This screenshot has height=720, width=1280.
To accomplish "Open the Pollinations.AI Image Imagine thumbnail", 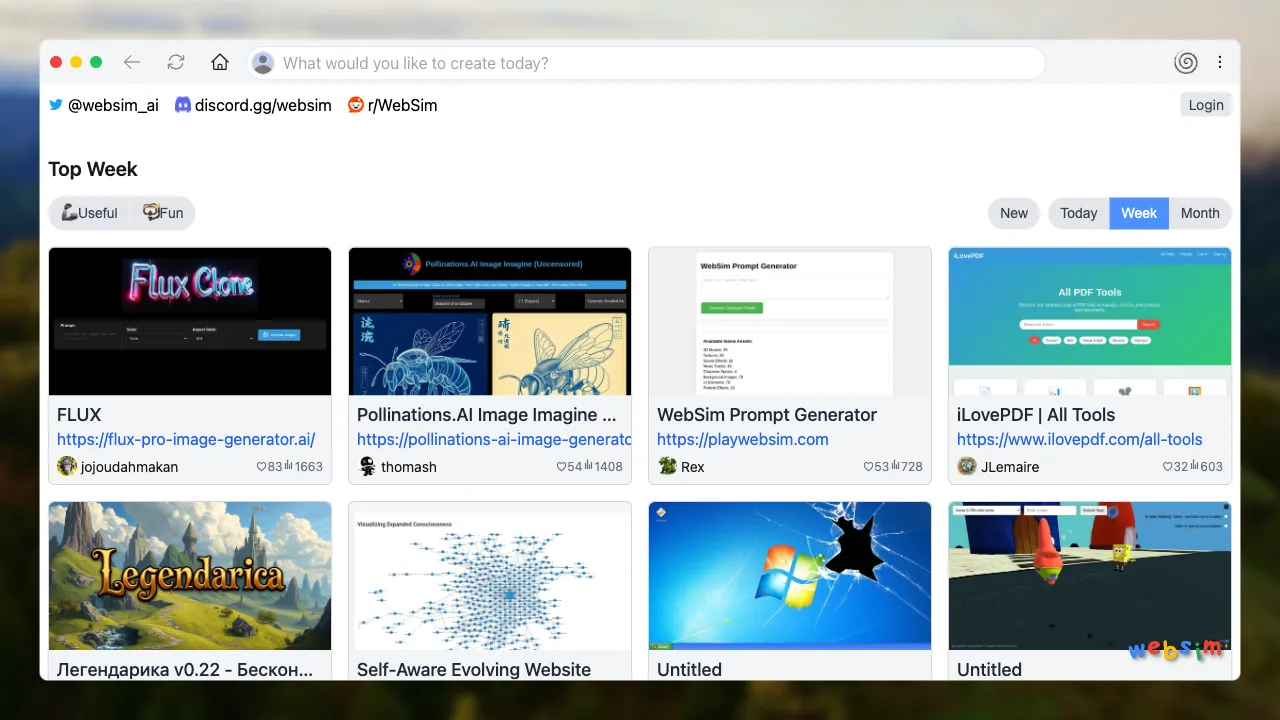I will (490, 321).
